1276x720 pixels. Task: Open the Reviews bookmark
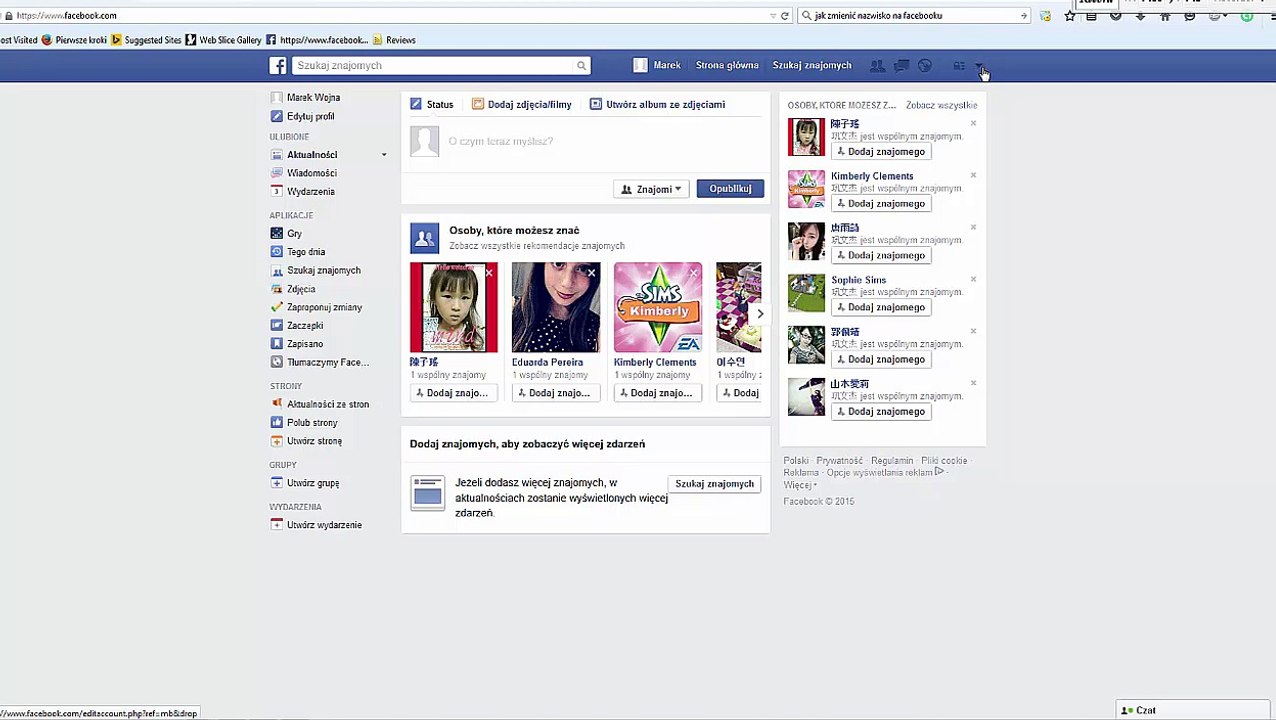coord(394,40)
